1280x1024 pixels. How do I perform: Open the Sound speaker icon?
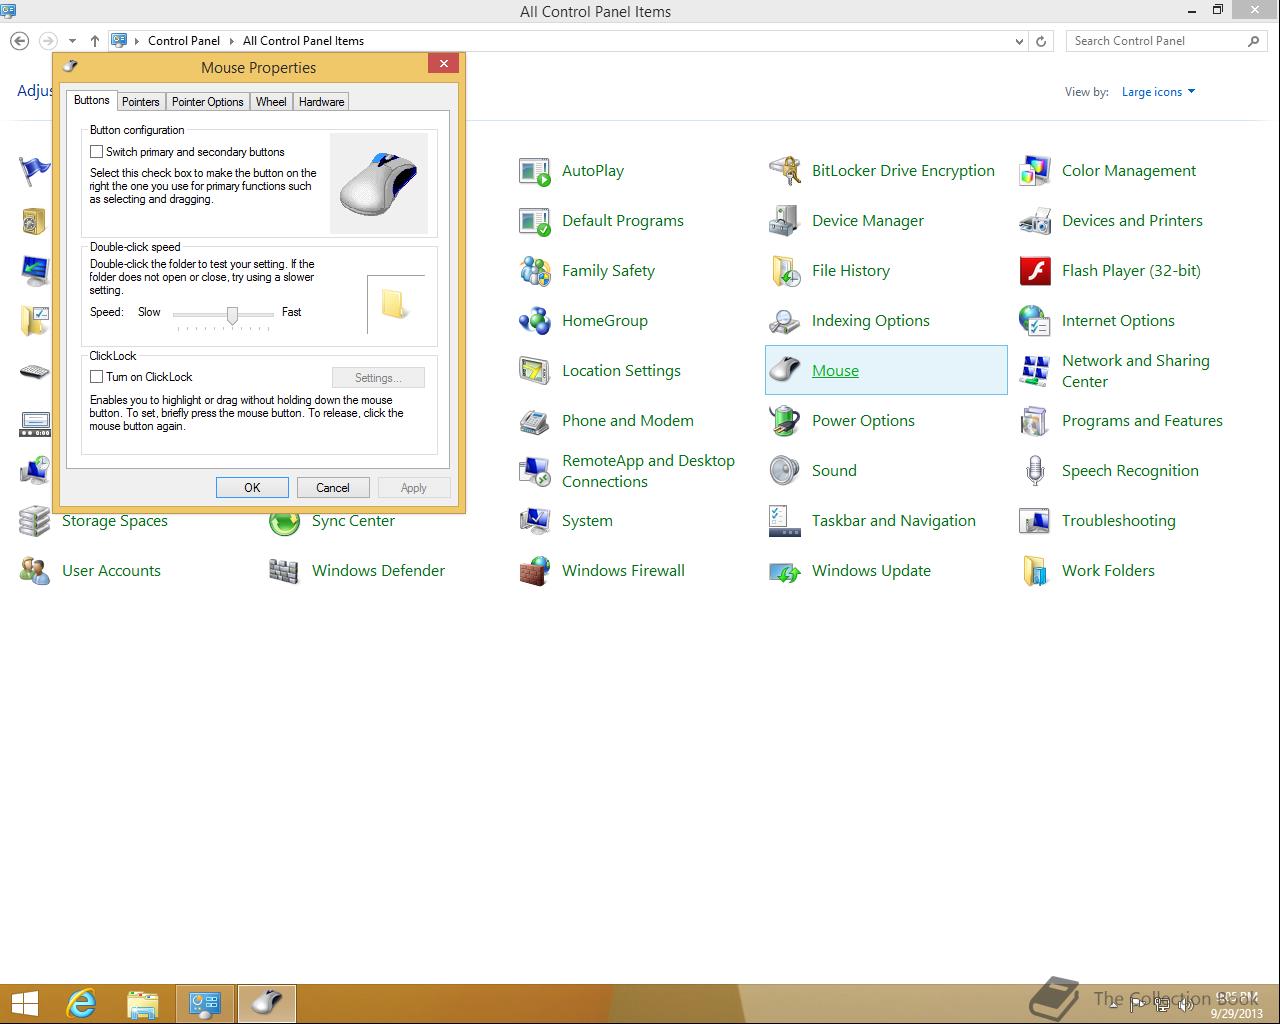(785, 471)
